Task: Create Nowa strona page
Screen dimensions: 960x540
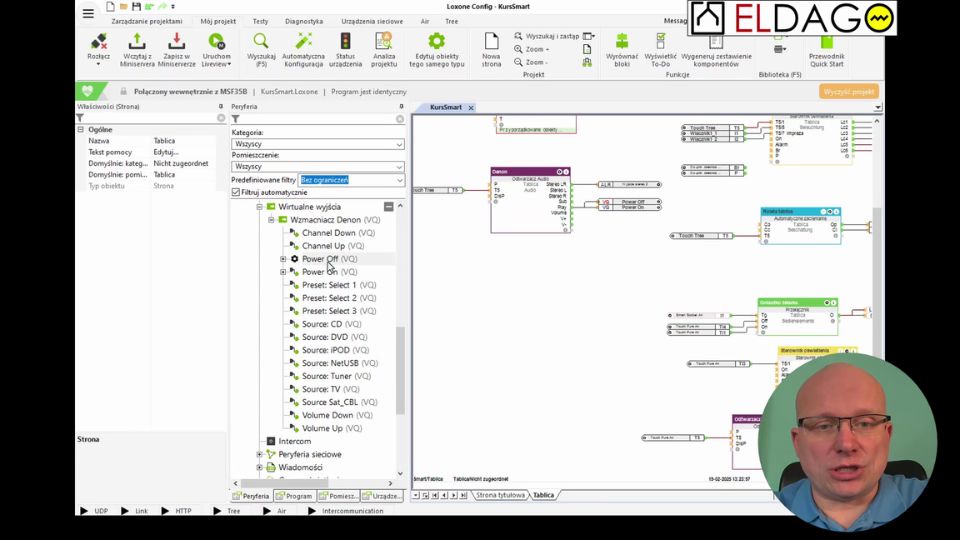Action: click(491, 42)
